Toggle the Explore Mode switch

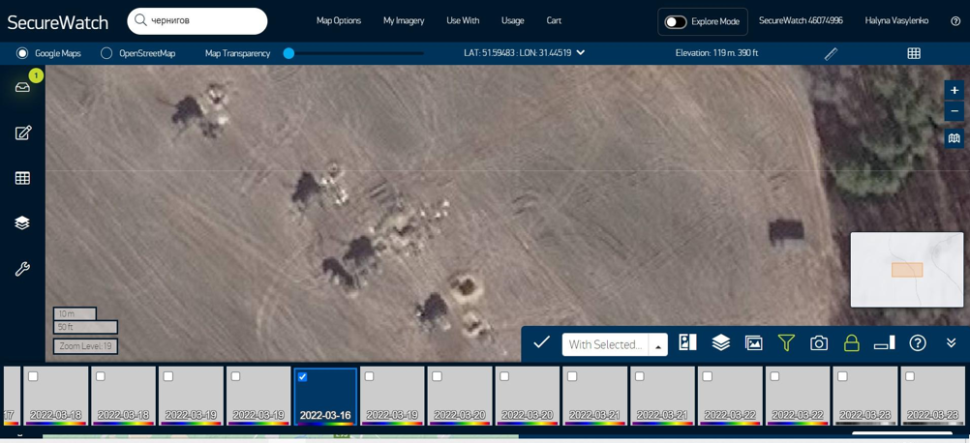pos(676,21)
